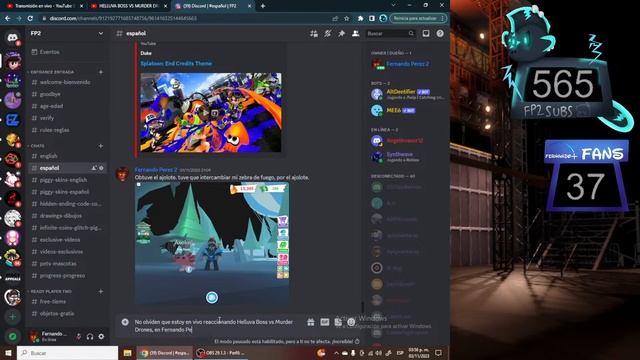Open Eventos in the channel list

tap(67, 52)
